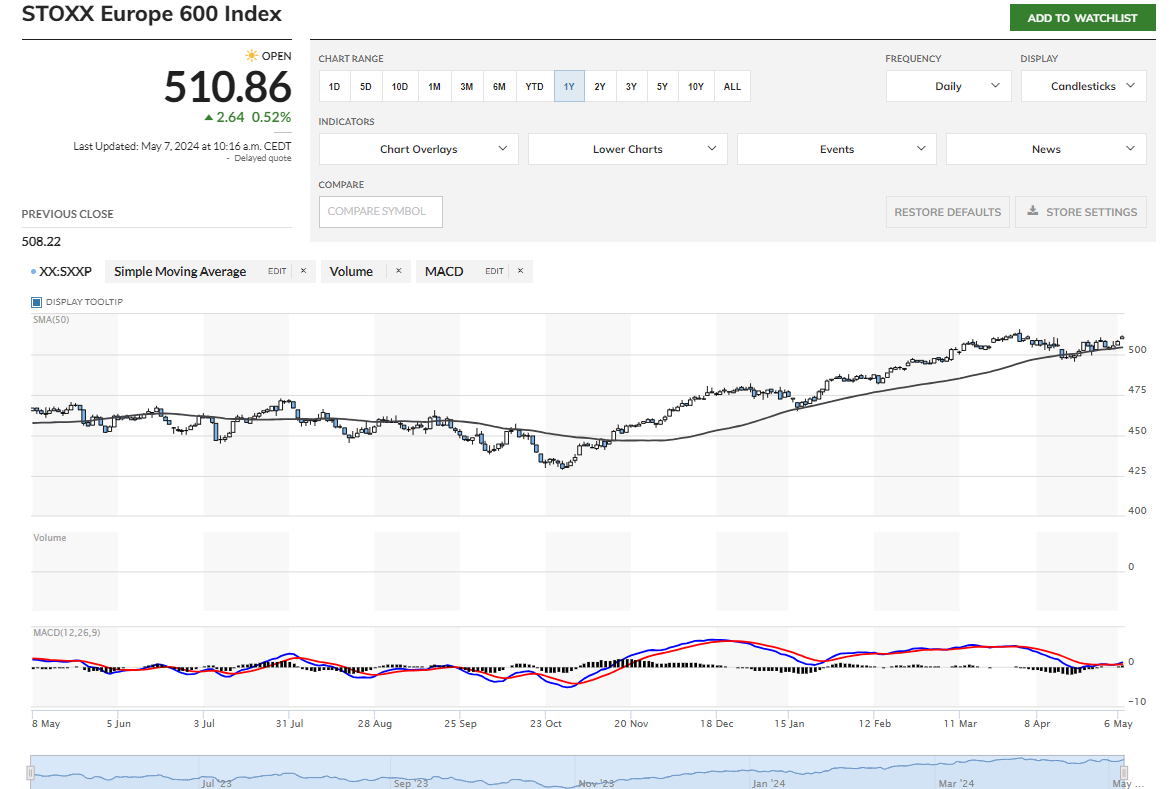1171x789 pixels.
Task: Click the 18 Dec date axis label
Action: (716, 723)
